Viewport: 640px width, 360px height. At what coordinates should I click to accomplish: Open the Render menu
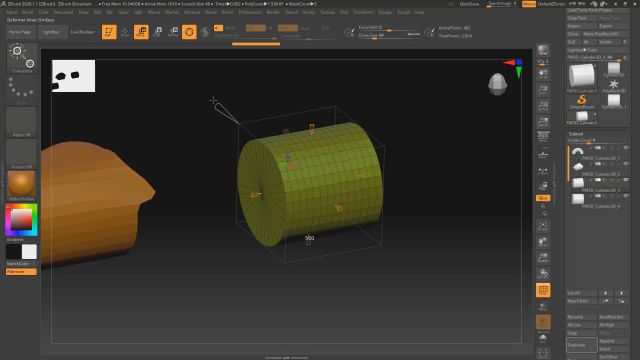pyautogui.click(x=273, y=13)
